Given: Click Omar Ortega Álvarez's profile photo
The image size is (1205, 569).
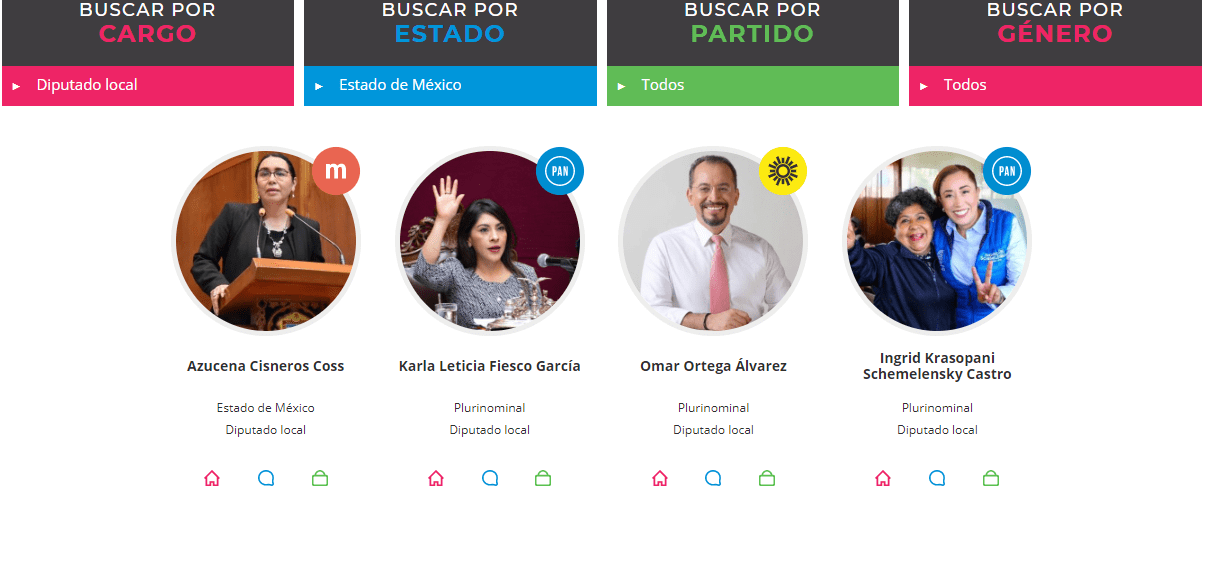Looking at the screenshot, I should 713,241.
